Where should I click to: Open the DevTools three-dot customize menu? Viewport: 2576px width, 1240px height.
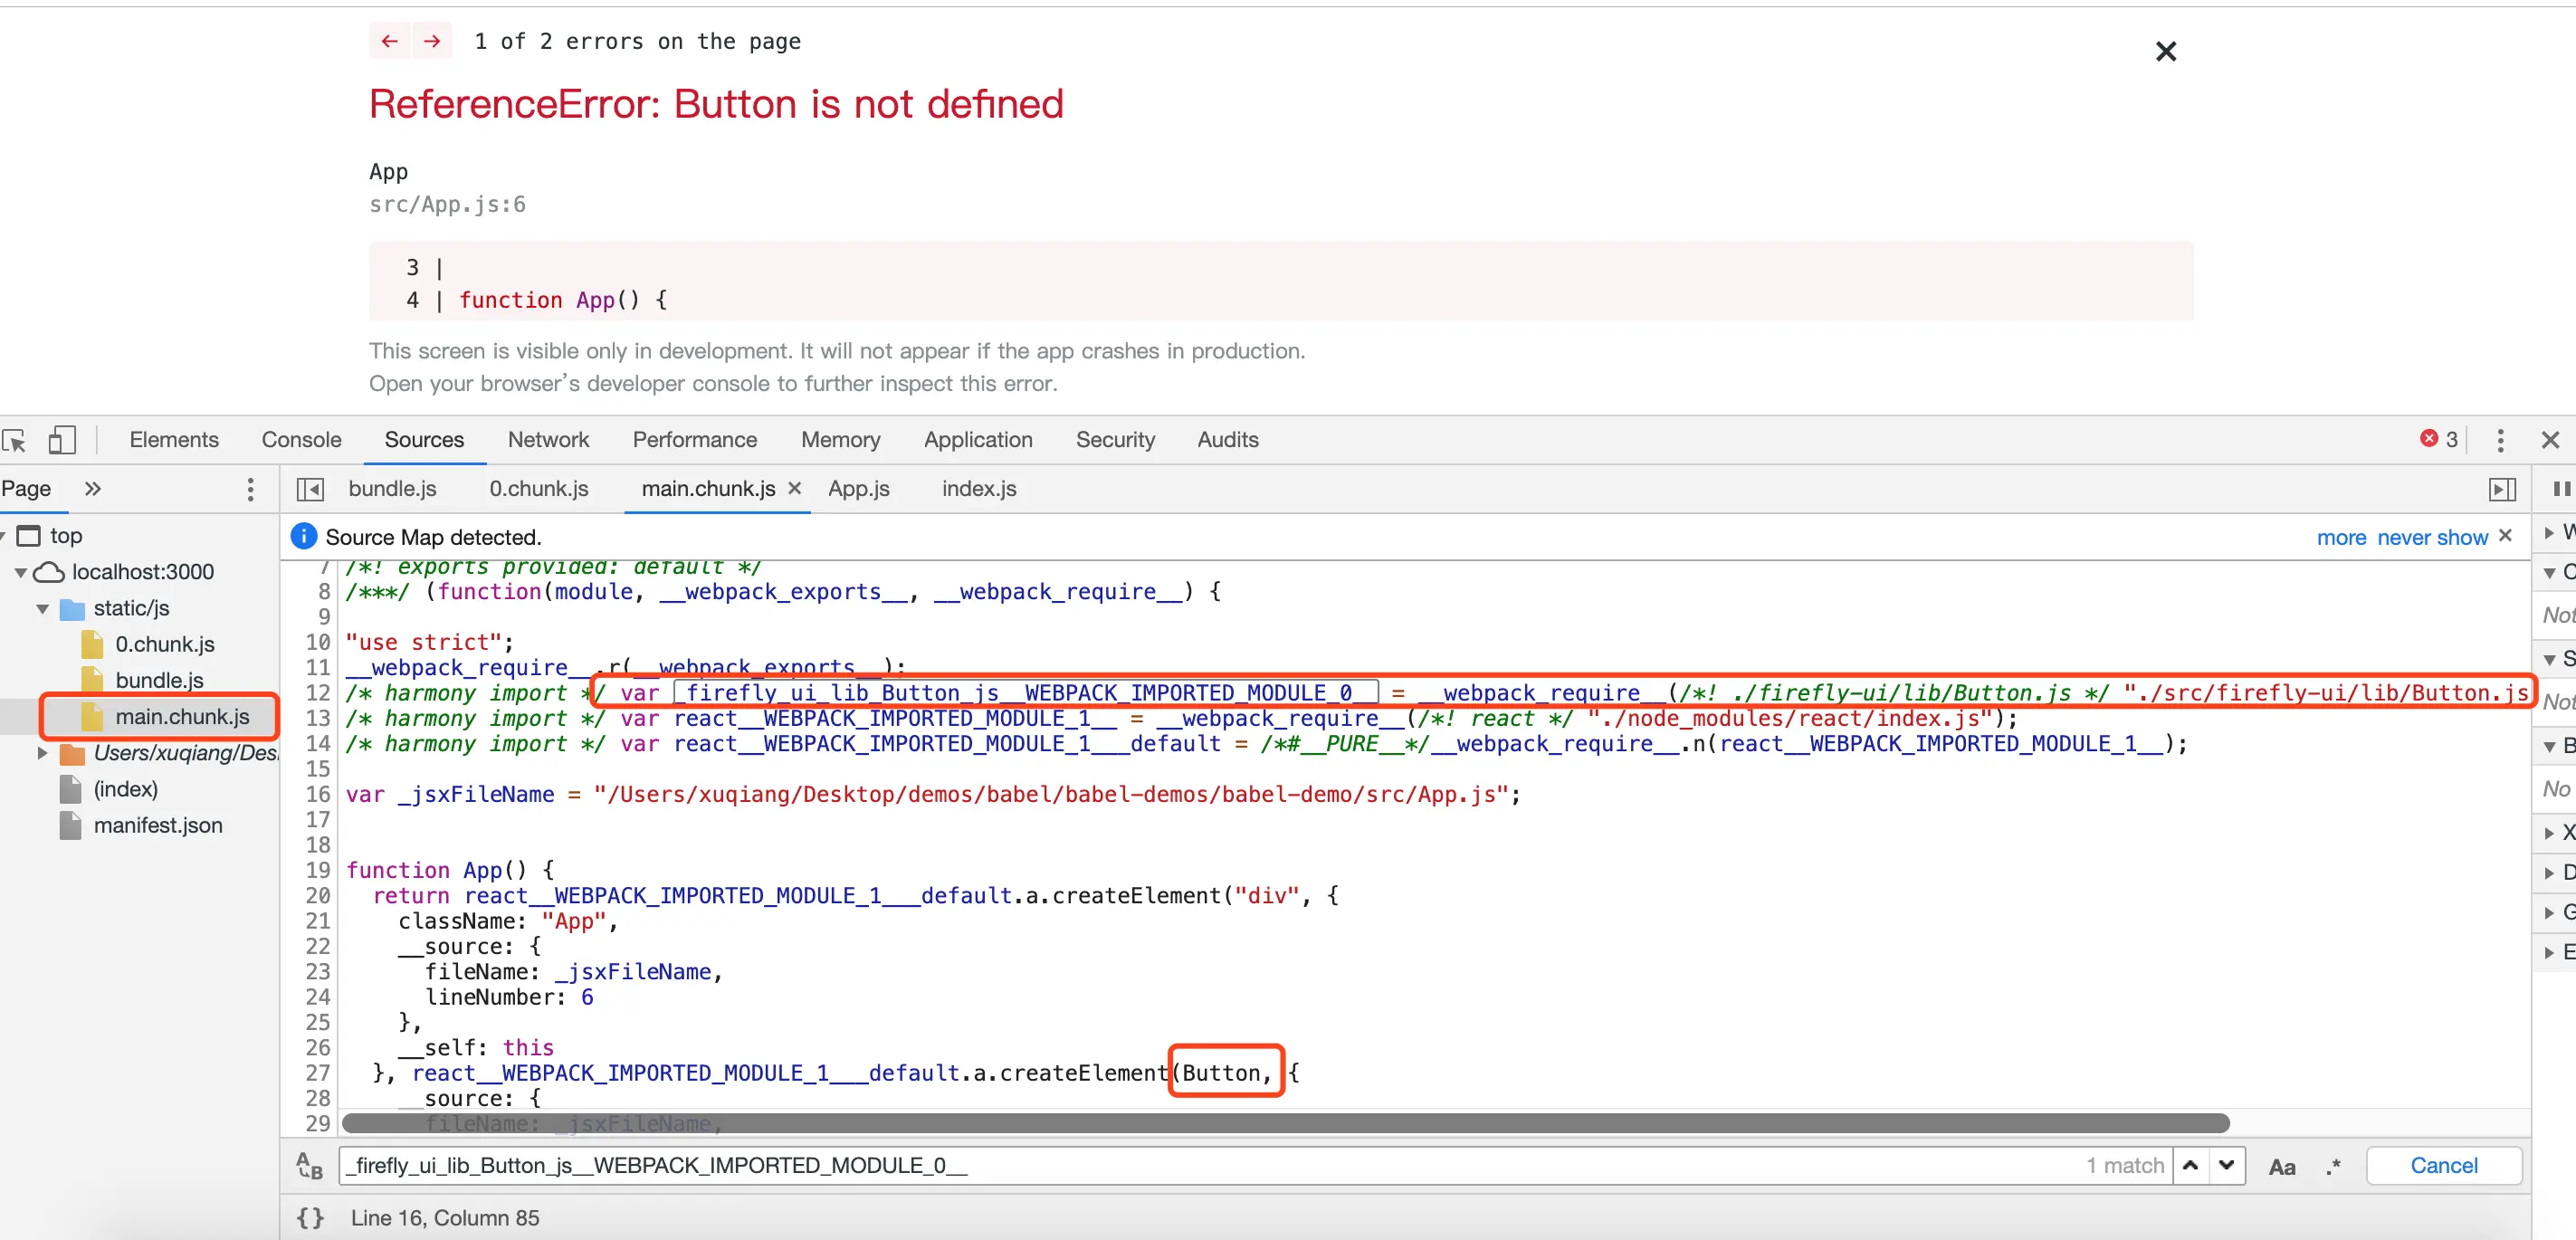[x=2500, y=440]
